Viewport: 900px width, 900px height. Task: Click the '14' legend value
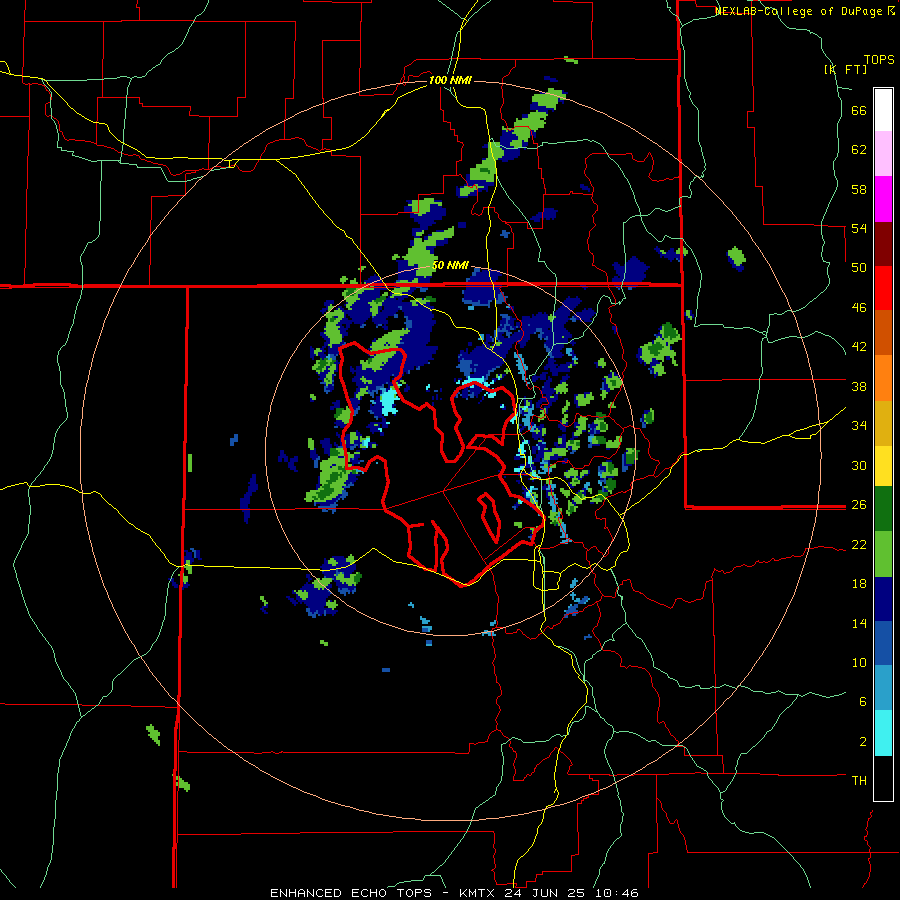pos(859,623)
